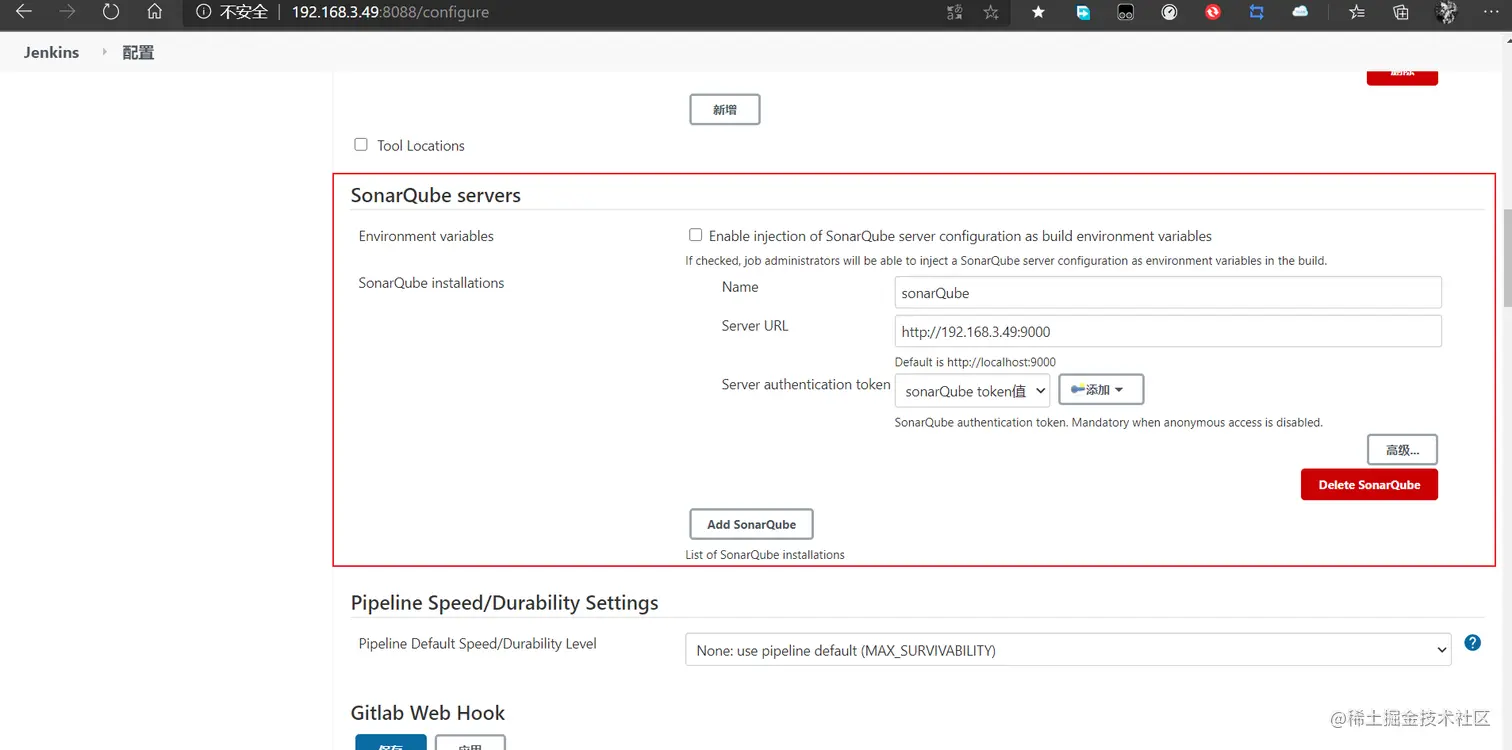Screen dimensions: 1512x750
Task: Open the 配置 breadcrumb link
Action: [138, 53]
